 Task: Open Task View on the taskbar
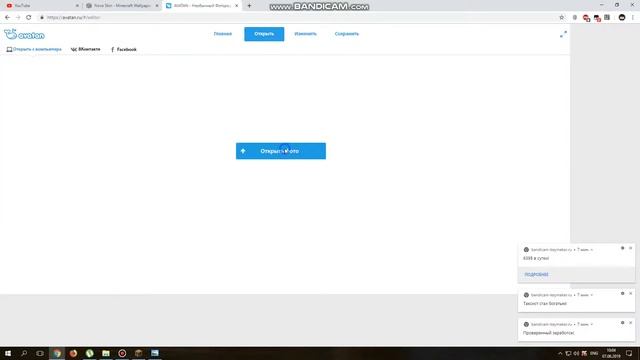coord(40,353)
